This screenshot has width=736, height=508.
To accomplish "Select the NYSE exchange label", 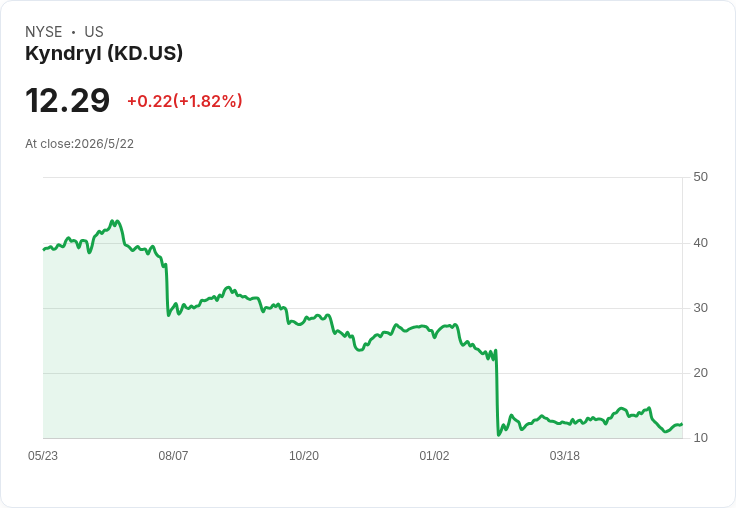I will (x=44, y=32).
